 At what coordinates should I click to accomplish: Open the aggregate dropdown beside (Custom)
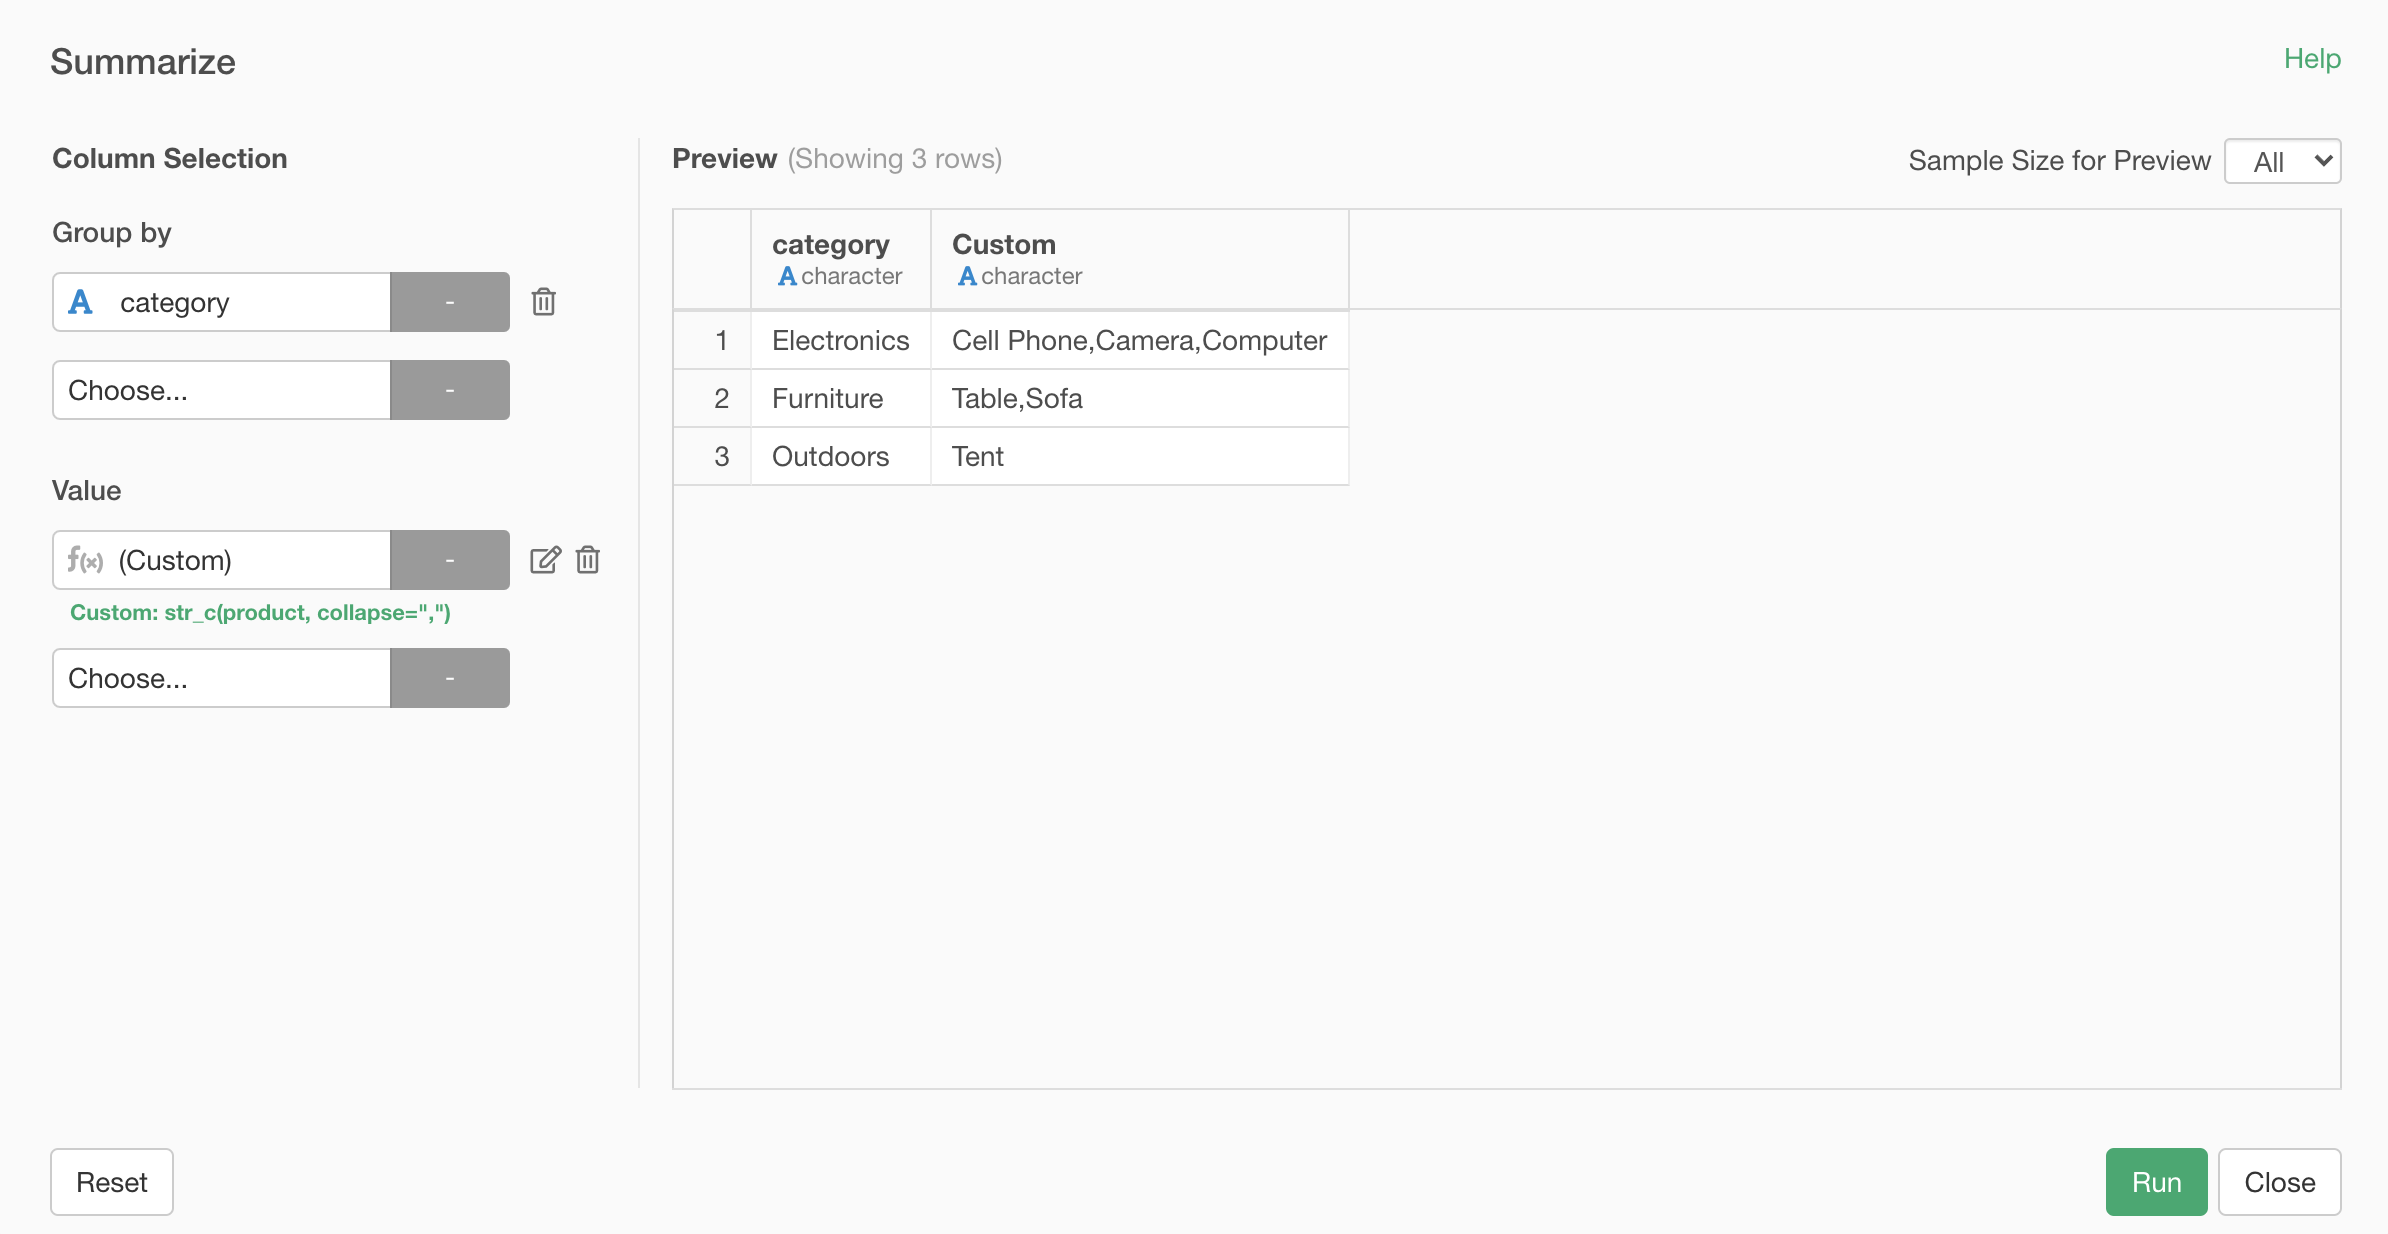tap(450, 560)
